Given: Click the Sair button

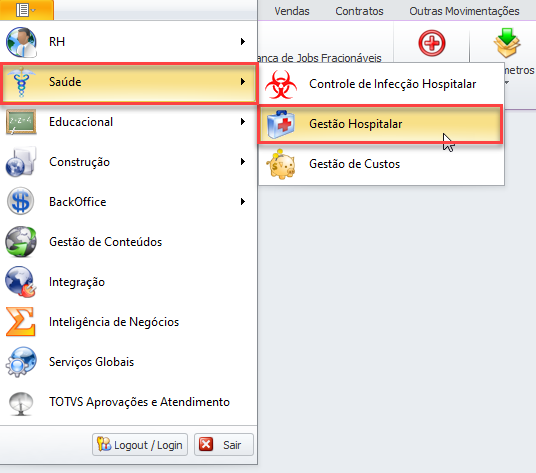Looking at the screenshot, I should pos(224,445).
